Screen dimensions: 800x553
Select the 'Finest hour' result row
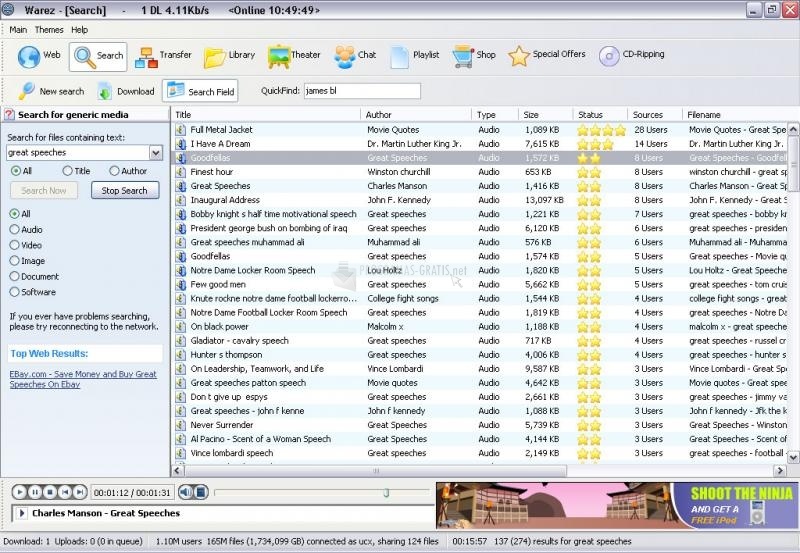pyautogui.click(x=480, y=172)
